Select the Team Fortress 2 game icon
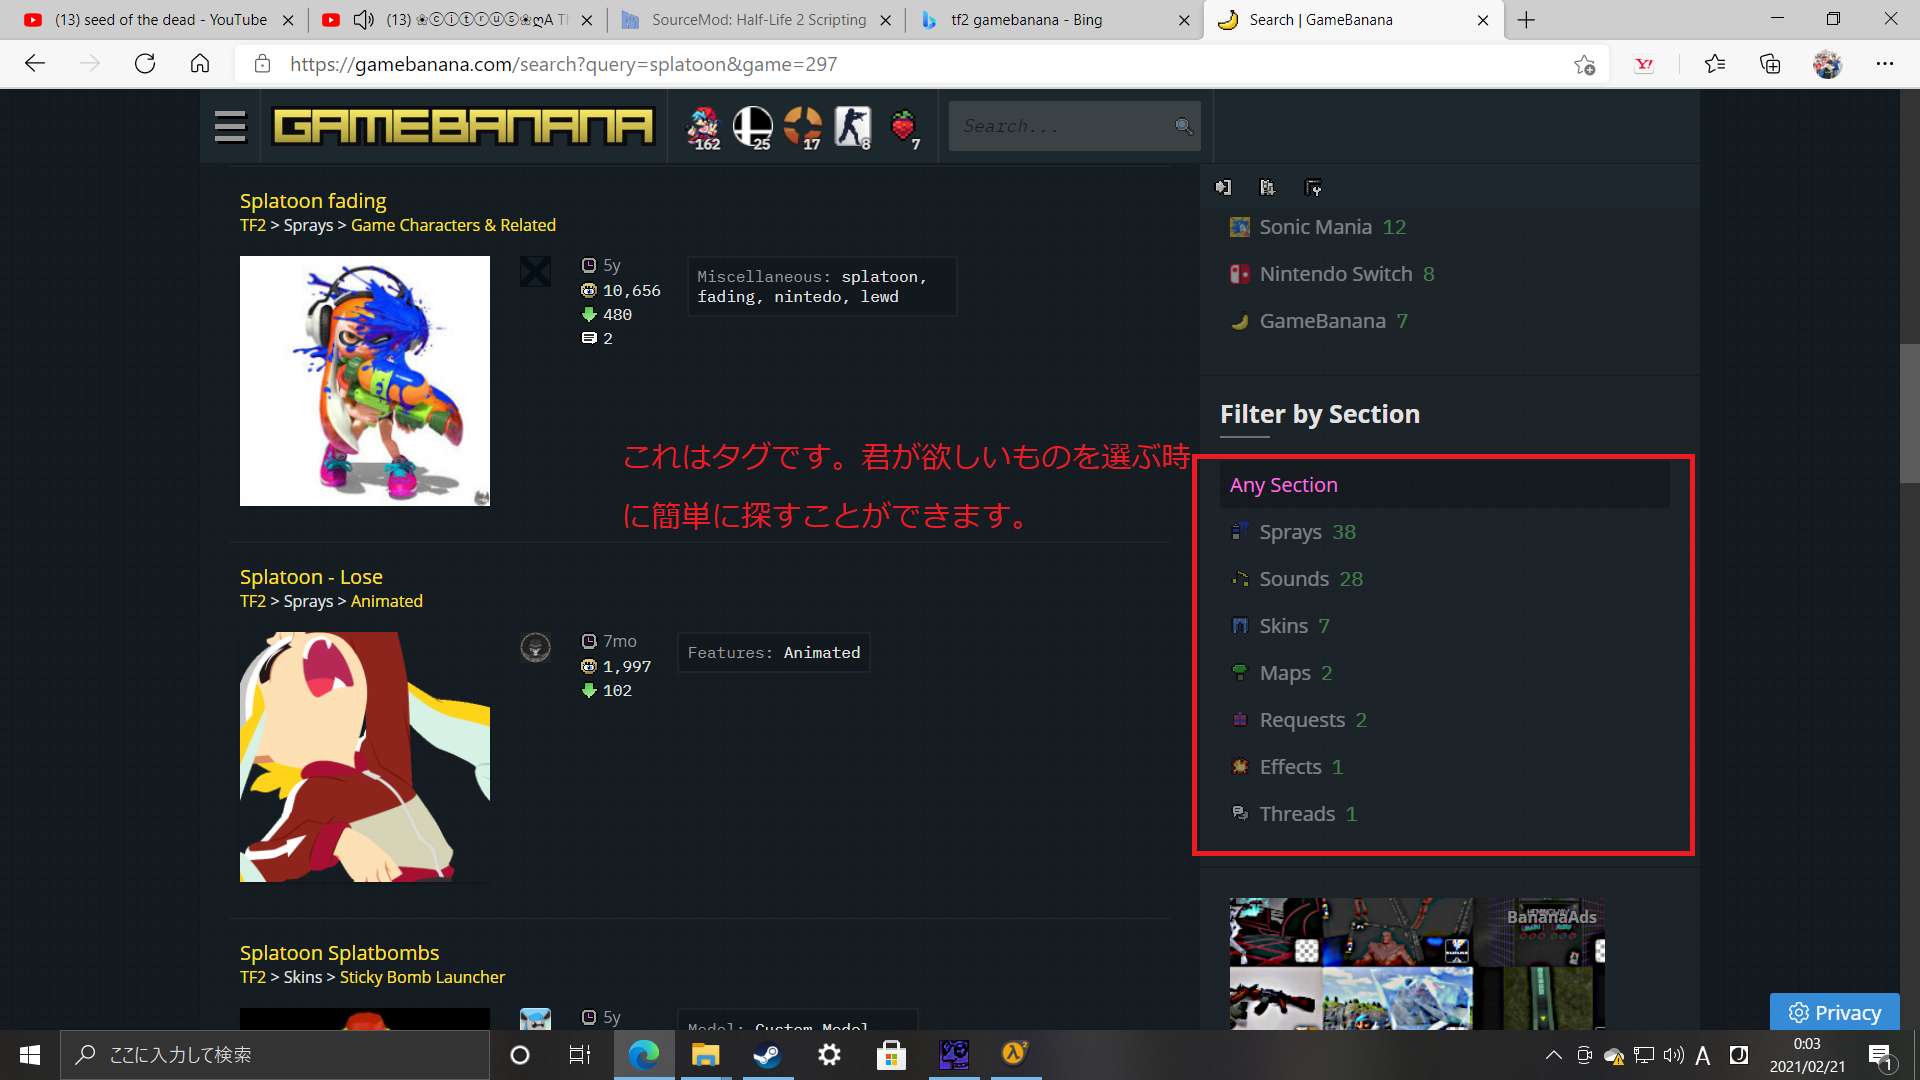 click(x=802, y=126)
